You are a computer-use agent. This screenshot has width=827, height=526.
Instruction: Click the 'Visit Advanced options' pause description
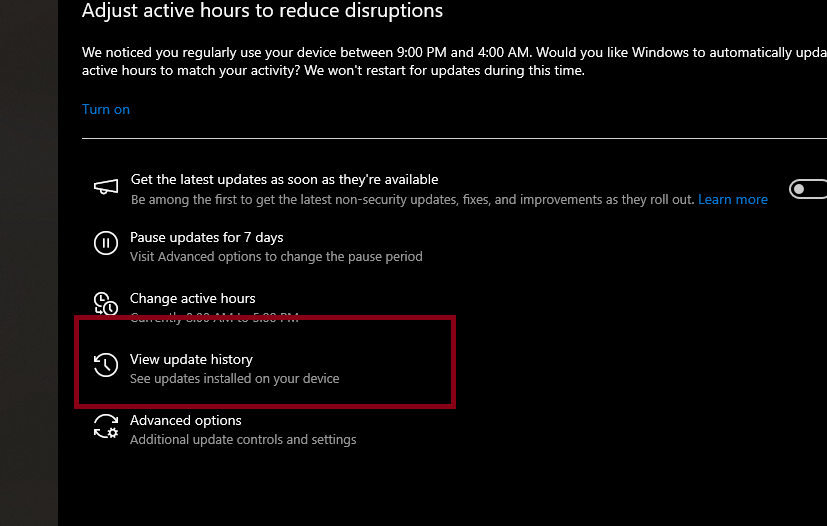tap(276, 256)
